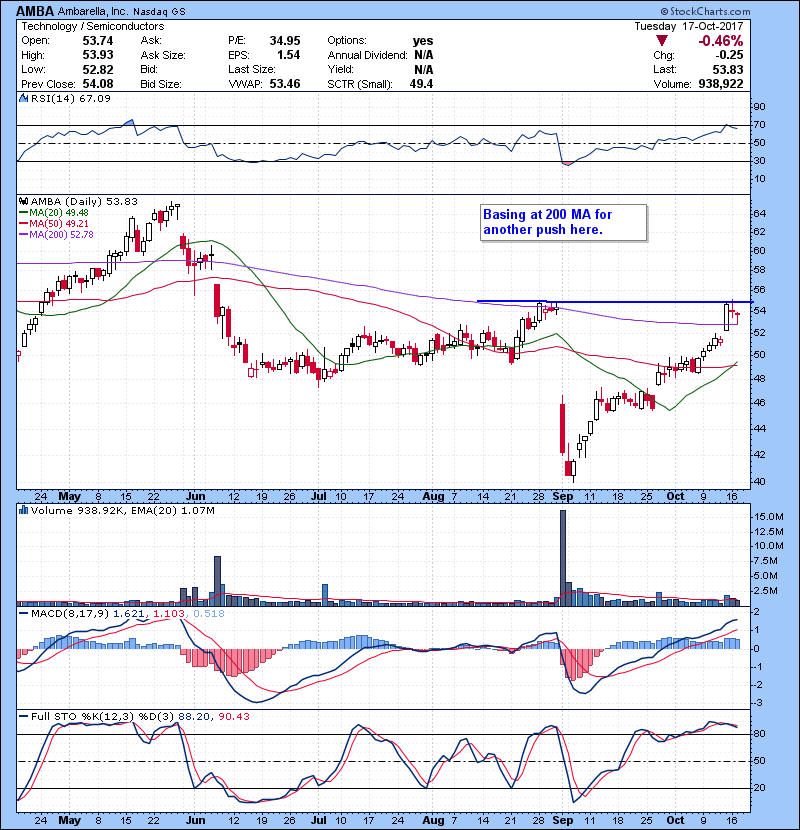This screenshot has width=800, height=830.
Task: Click the 'Basing at 200 MA' annotation box
Action: point(563,223)
